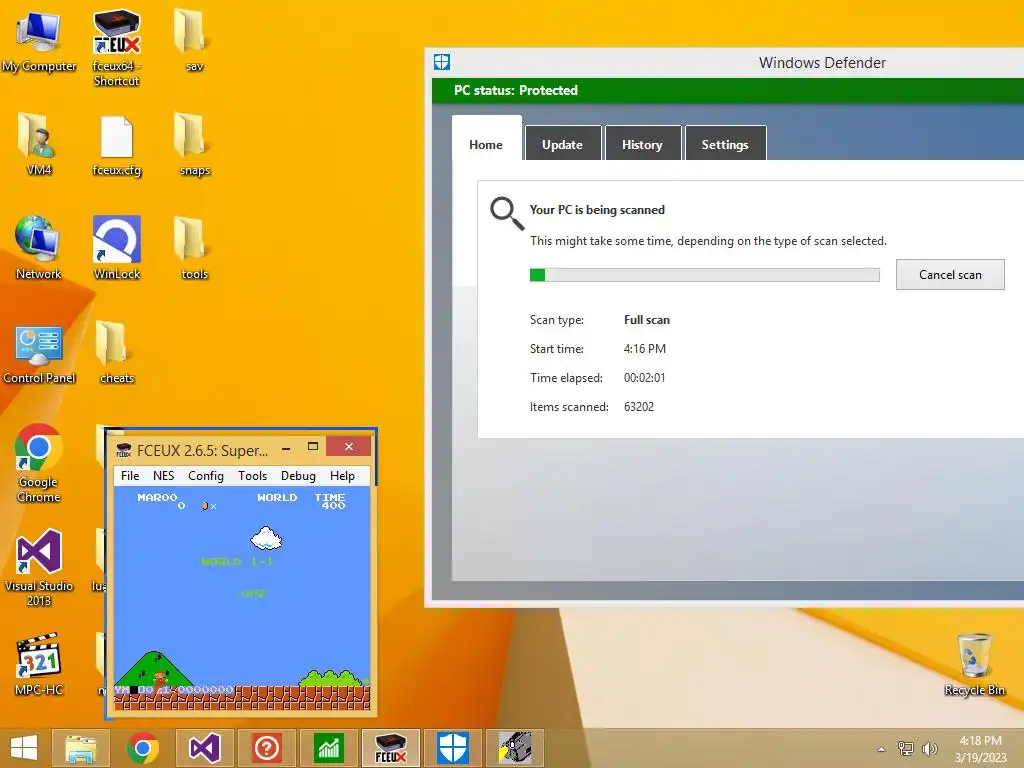Open File Explorer from the taskbar
The height and width of the screenshot is (768, 1024).
click(x=81, y=747)
